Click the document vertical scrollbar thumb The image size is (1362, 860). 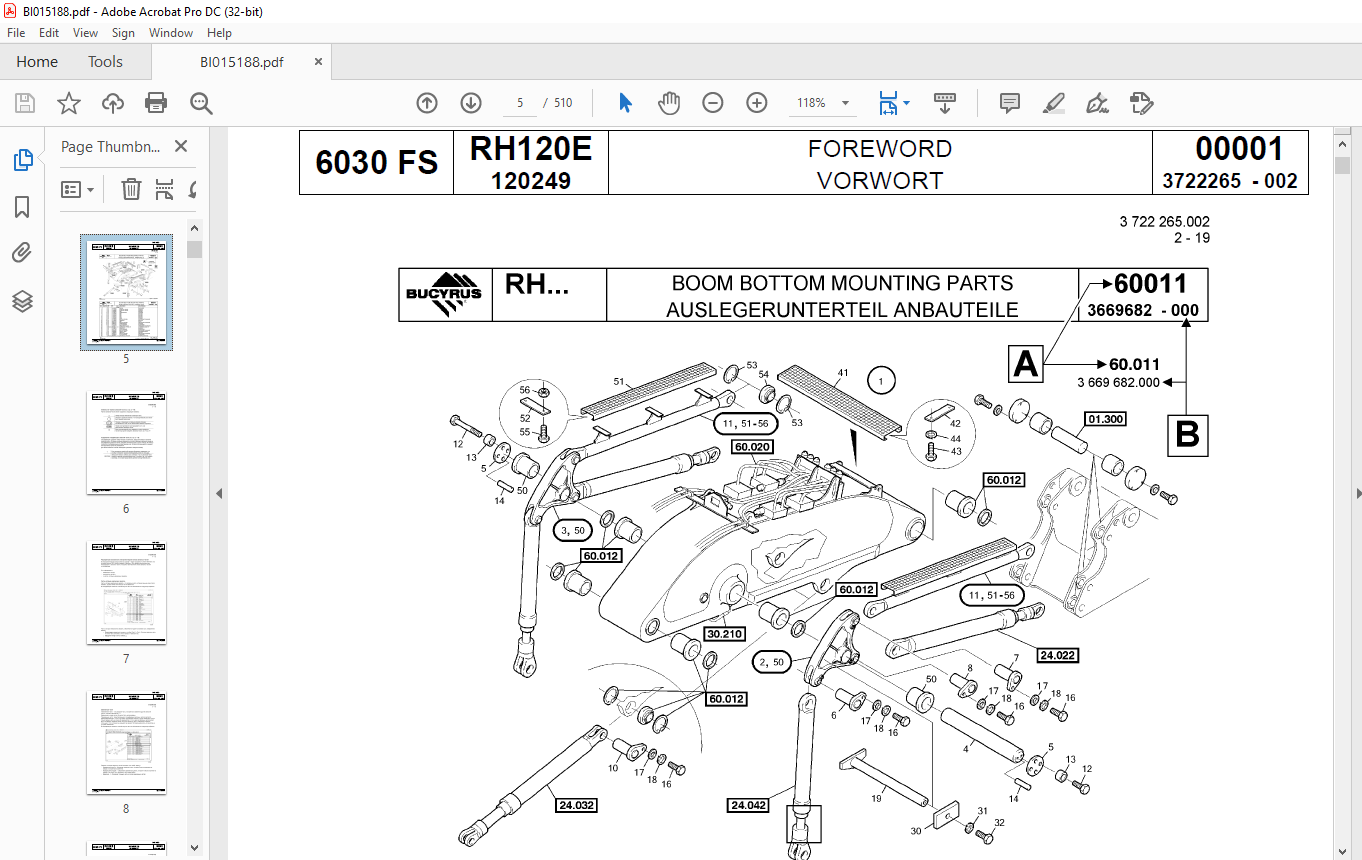click(x=1342, y=165)
